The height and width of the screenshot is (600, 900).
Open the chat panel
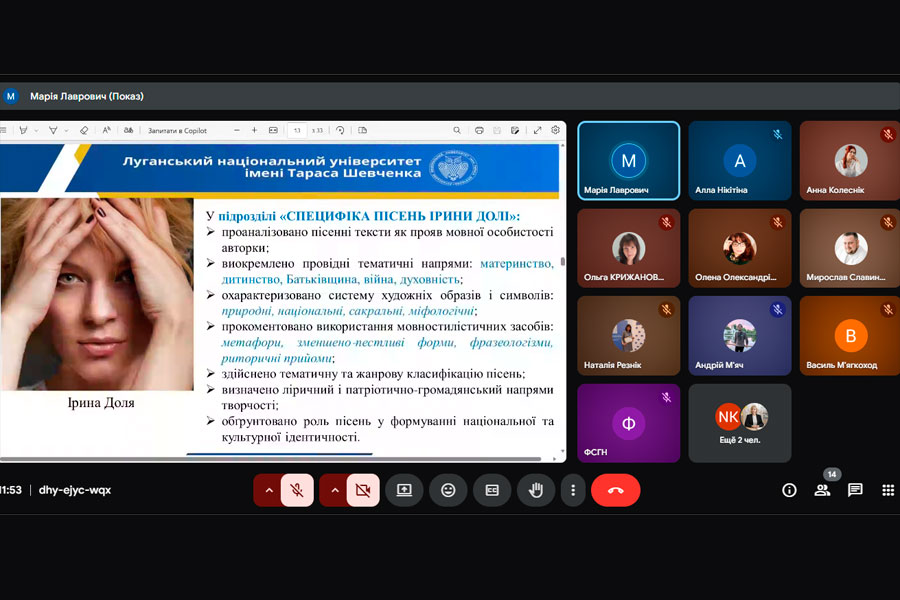point(855,490)
